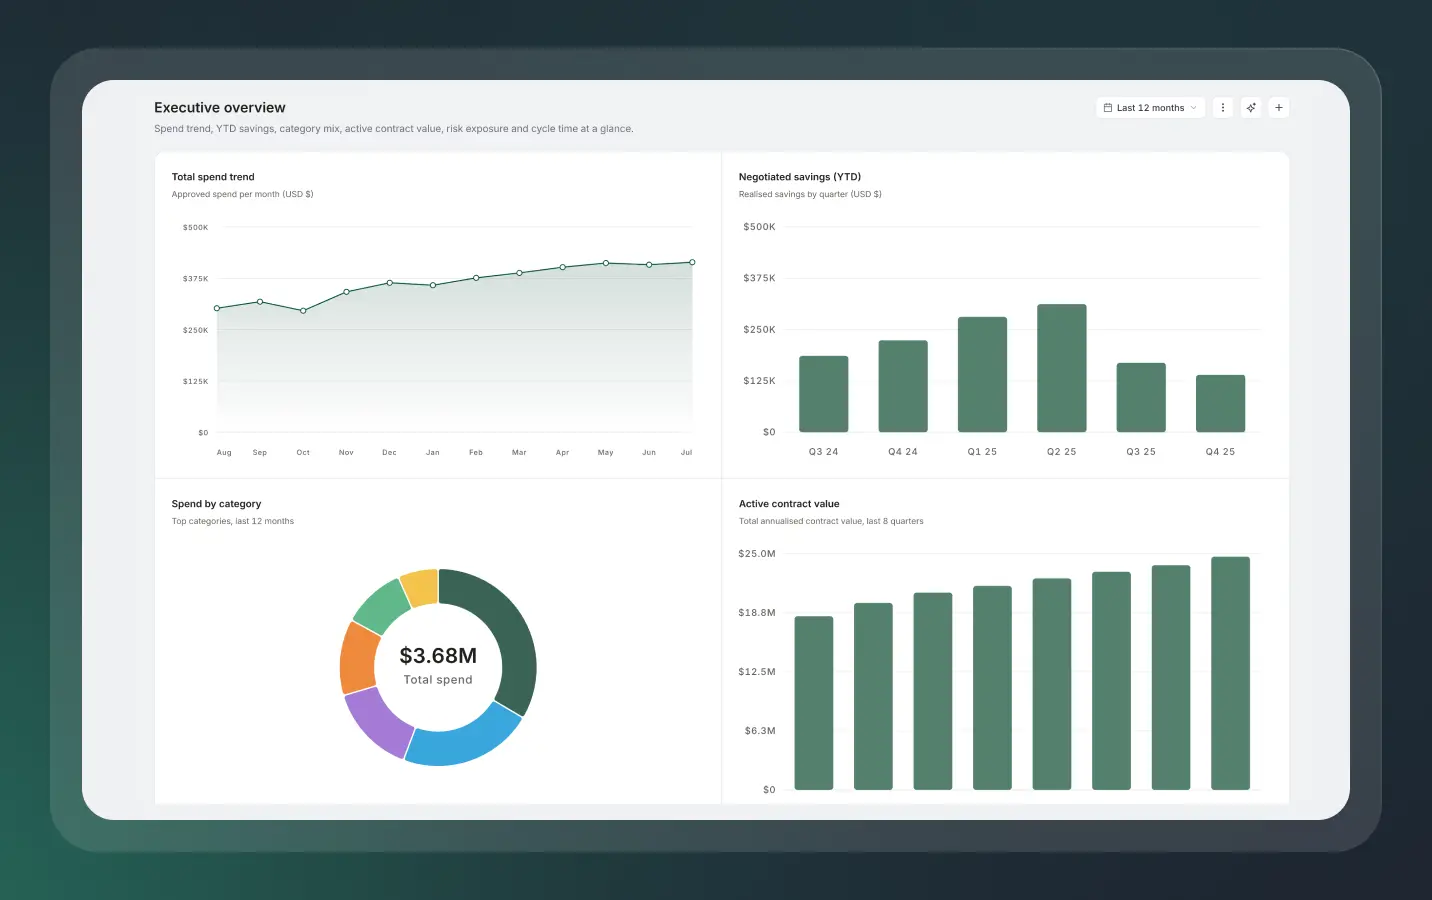Click the tallest last bar in Active contract value
Screen dimensions: 1432x900
point(1231,673)
